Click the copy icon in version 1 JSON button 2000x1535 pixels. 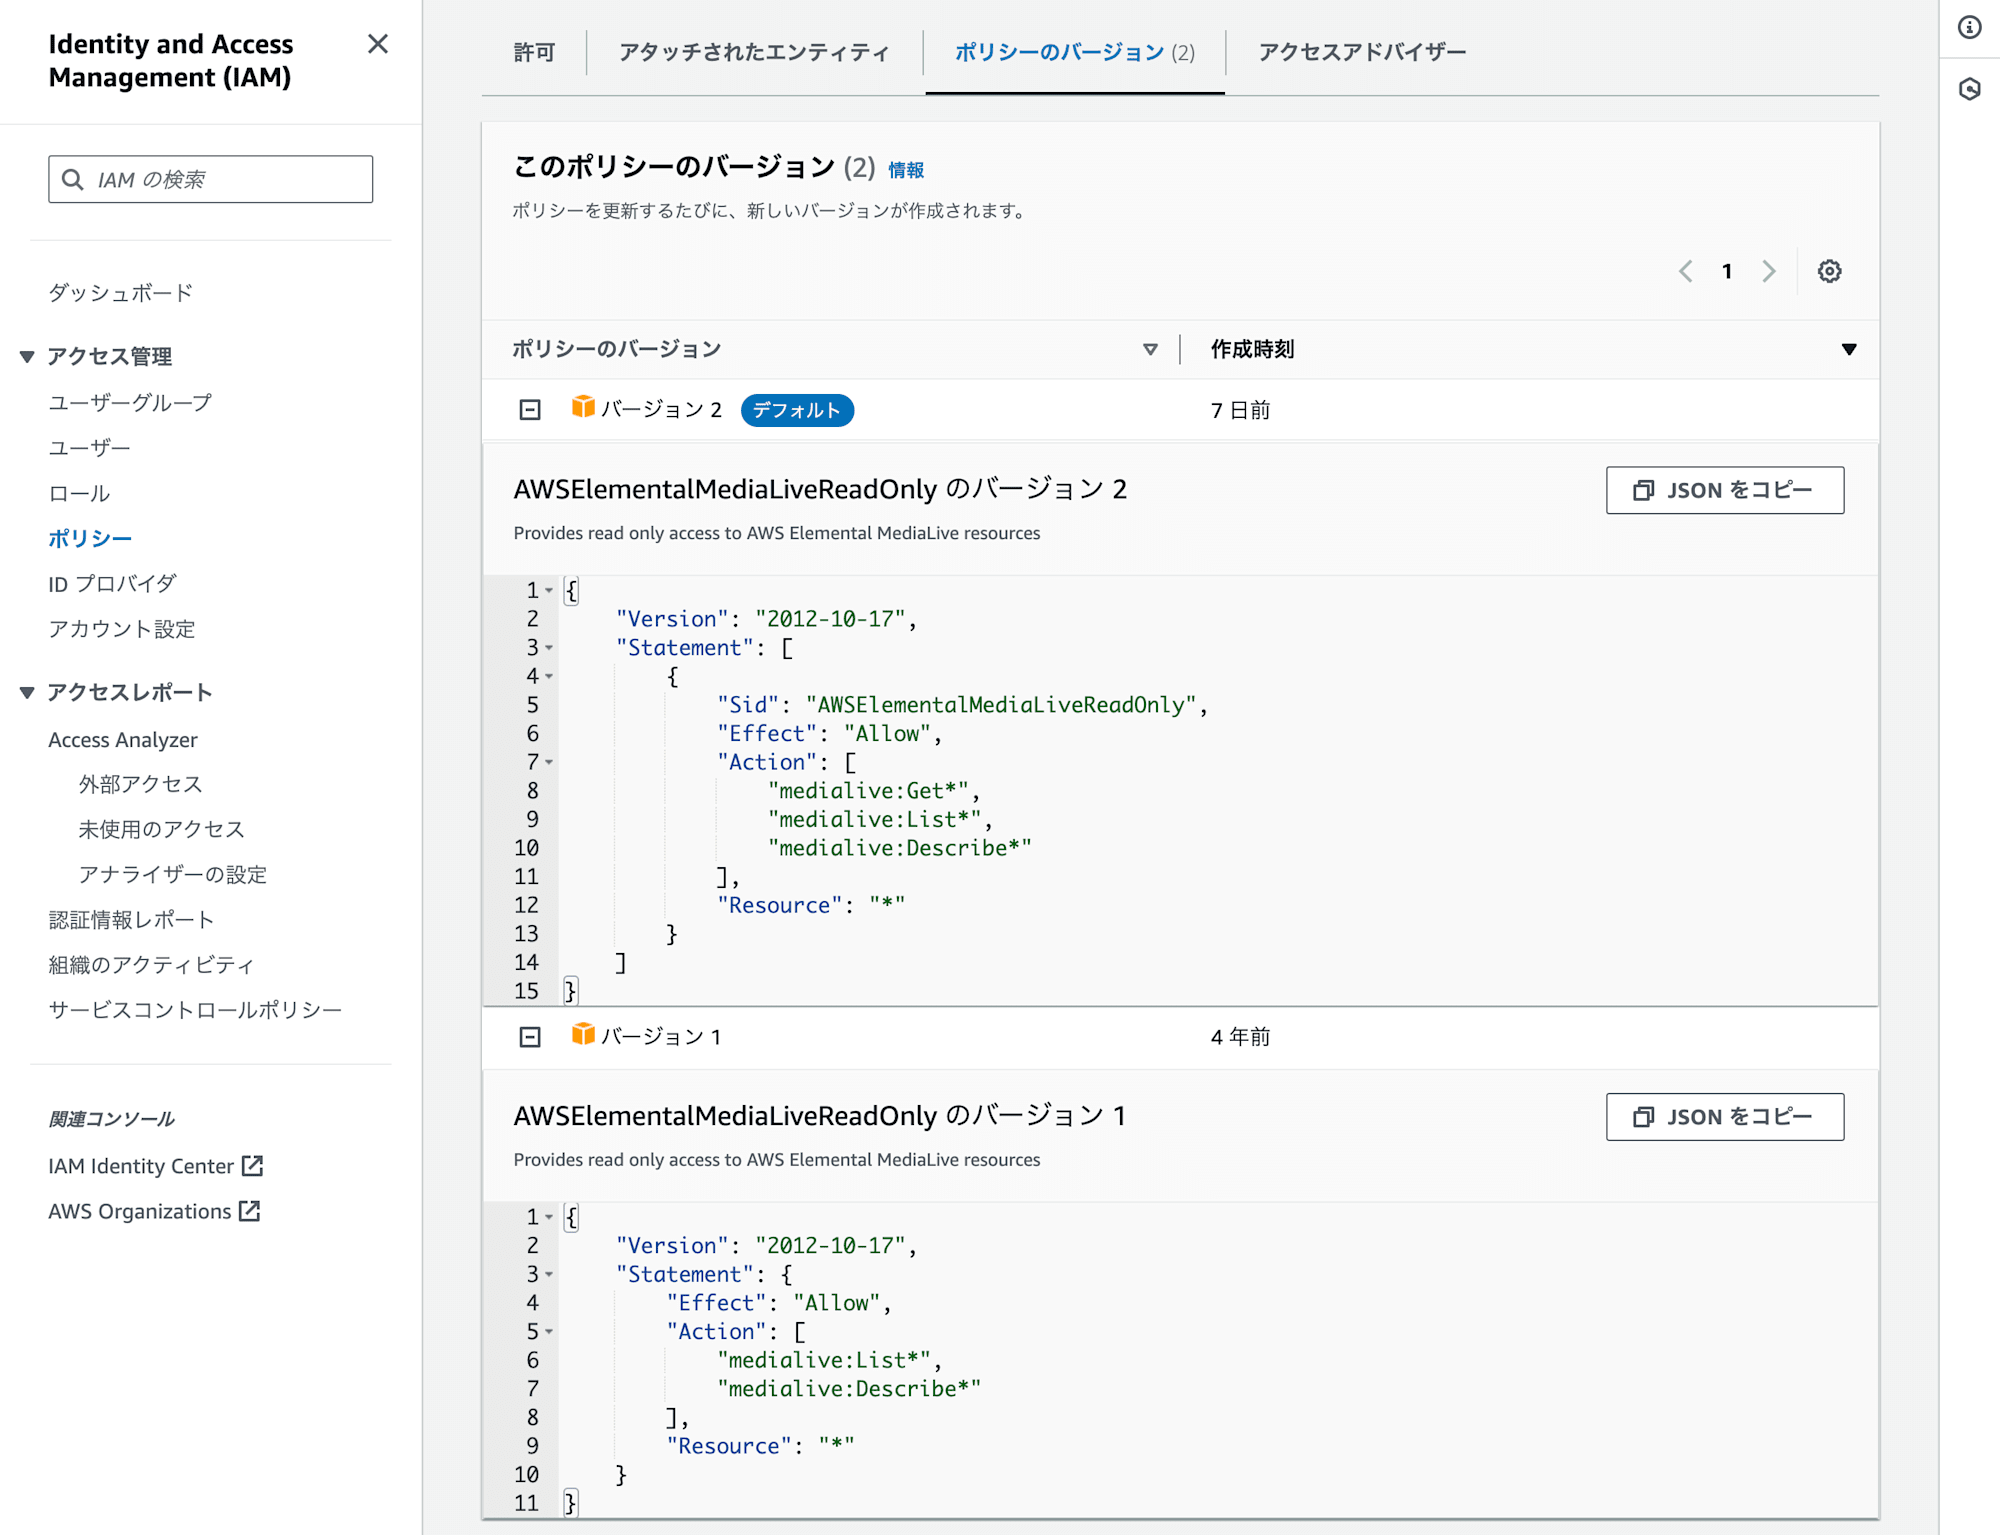coord(1643,1117)
